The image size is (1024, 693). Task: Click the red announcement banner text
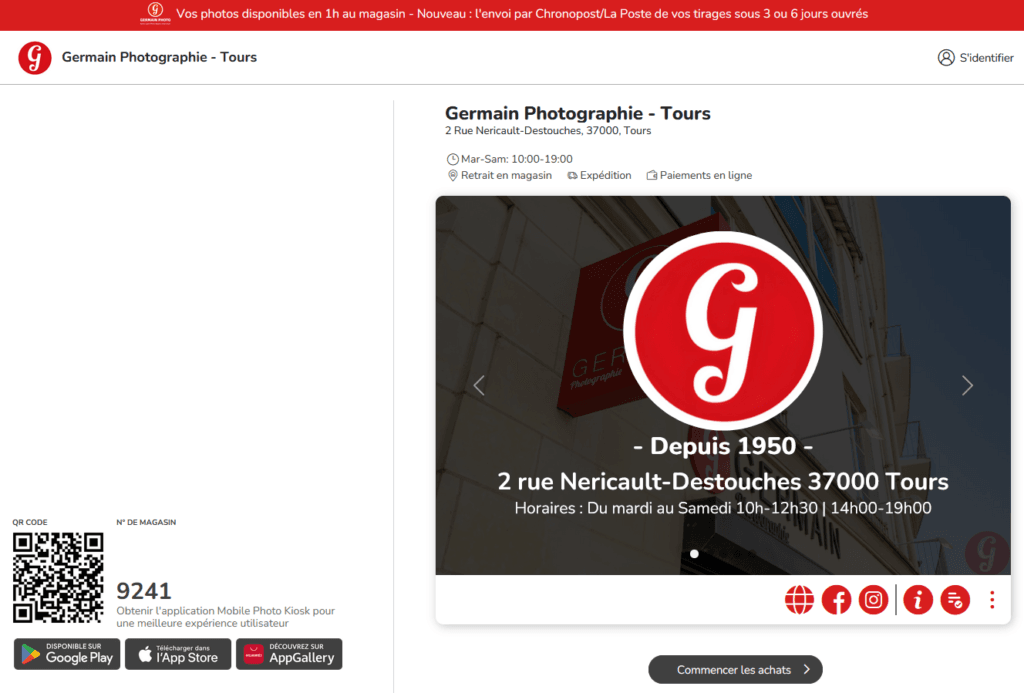(x=522, y=14)
